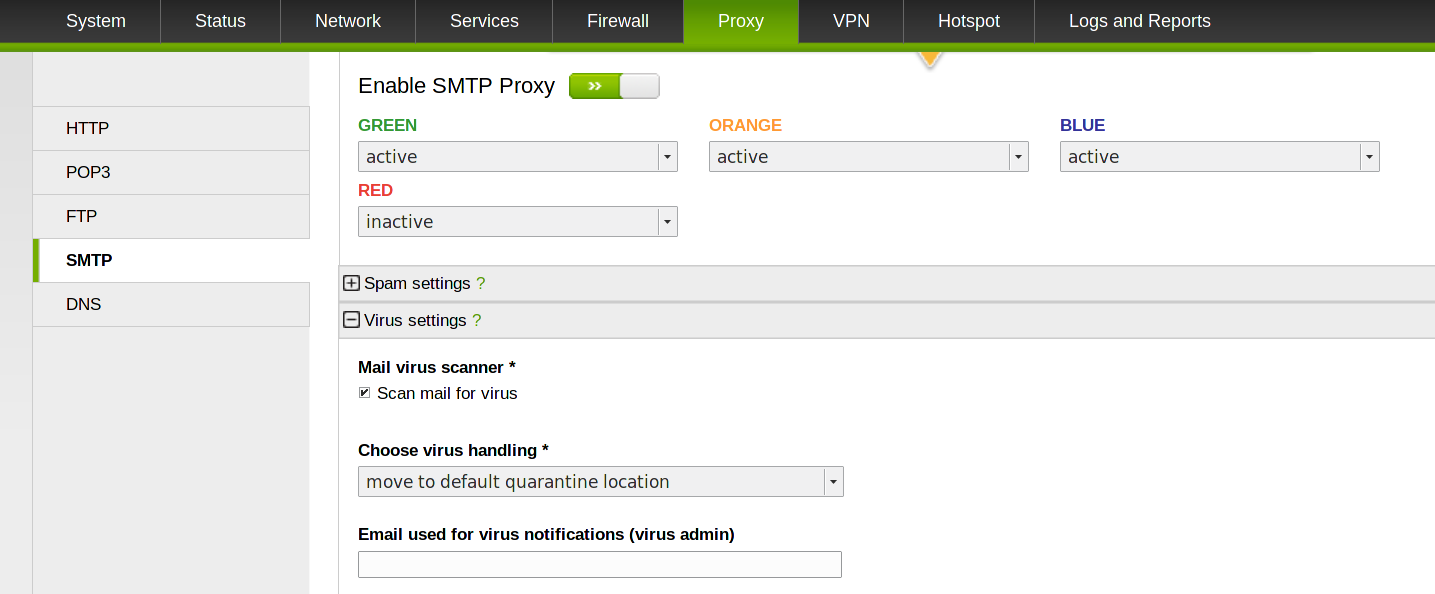1435x594 pixels.
Task: Click the help question mark next to Spam settings
Action: tap(480, 283)
